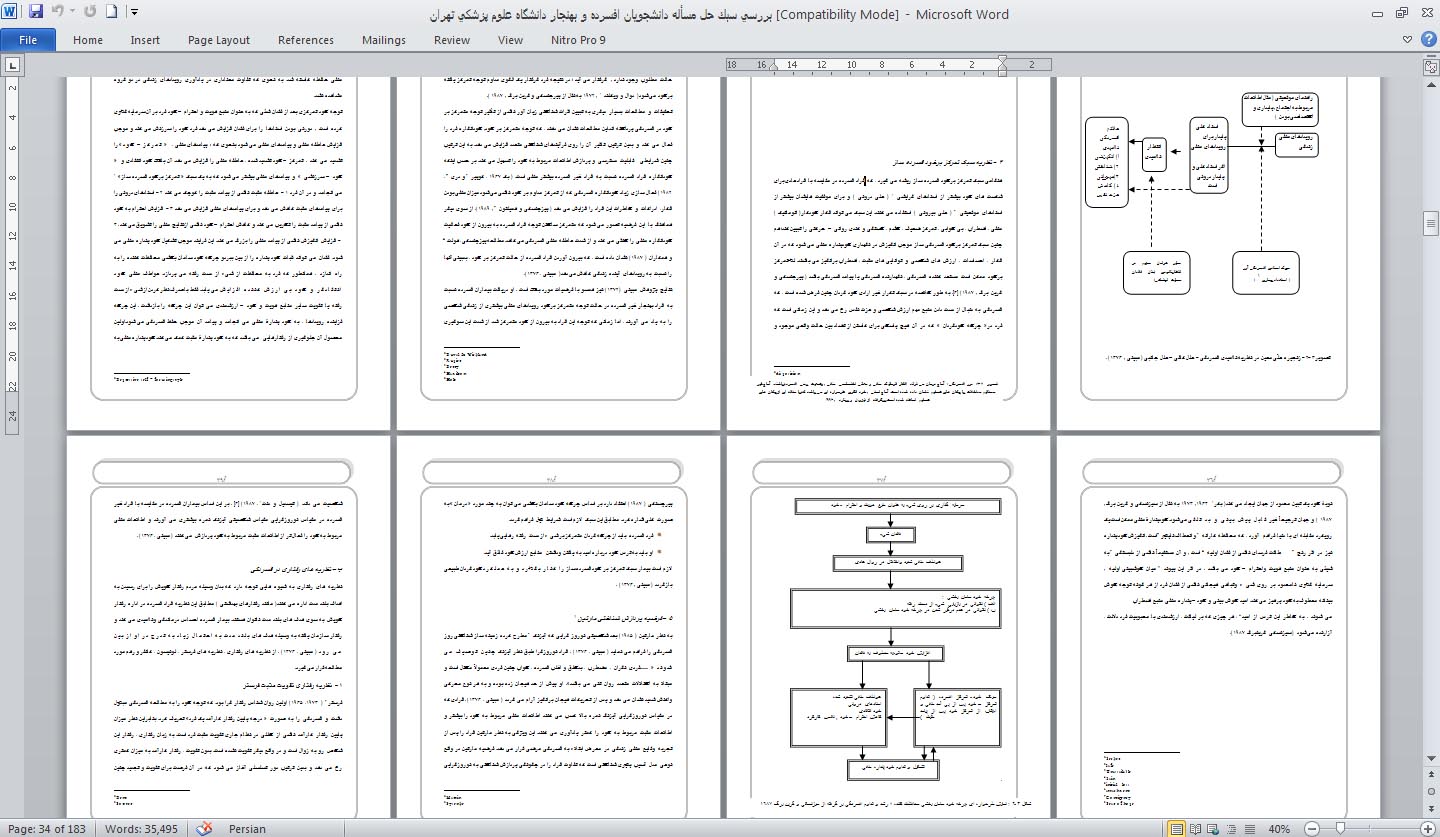This screenshot has width=1440, height=837.
Task: Expand the Customize Quick Access Toolbar dropdown
Action: pyautogui.click(x=135, y=14)
